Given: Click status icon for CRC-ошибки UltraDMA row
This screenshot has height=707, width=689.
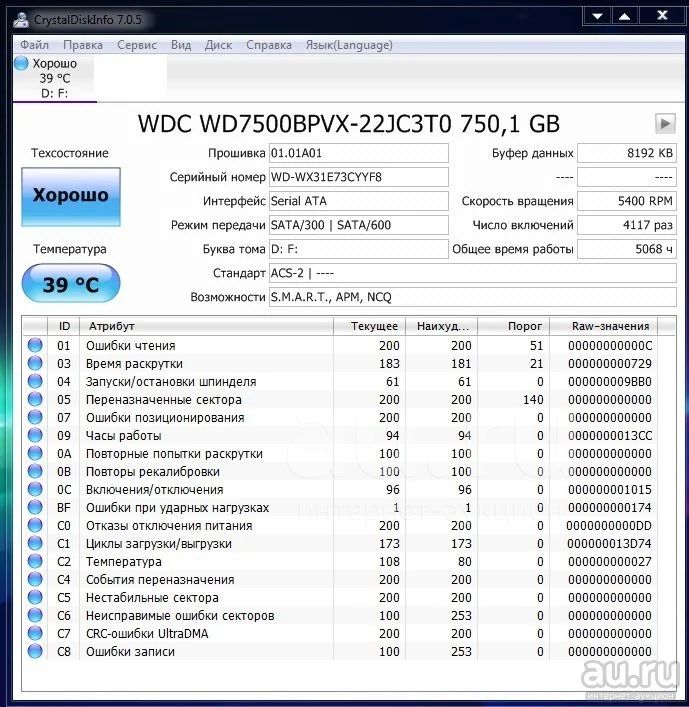Looking at the screenshot, I should point(35,634).
